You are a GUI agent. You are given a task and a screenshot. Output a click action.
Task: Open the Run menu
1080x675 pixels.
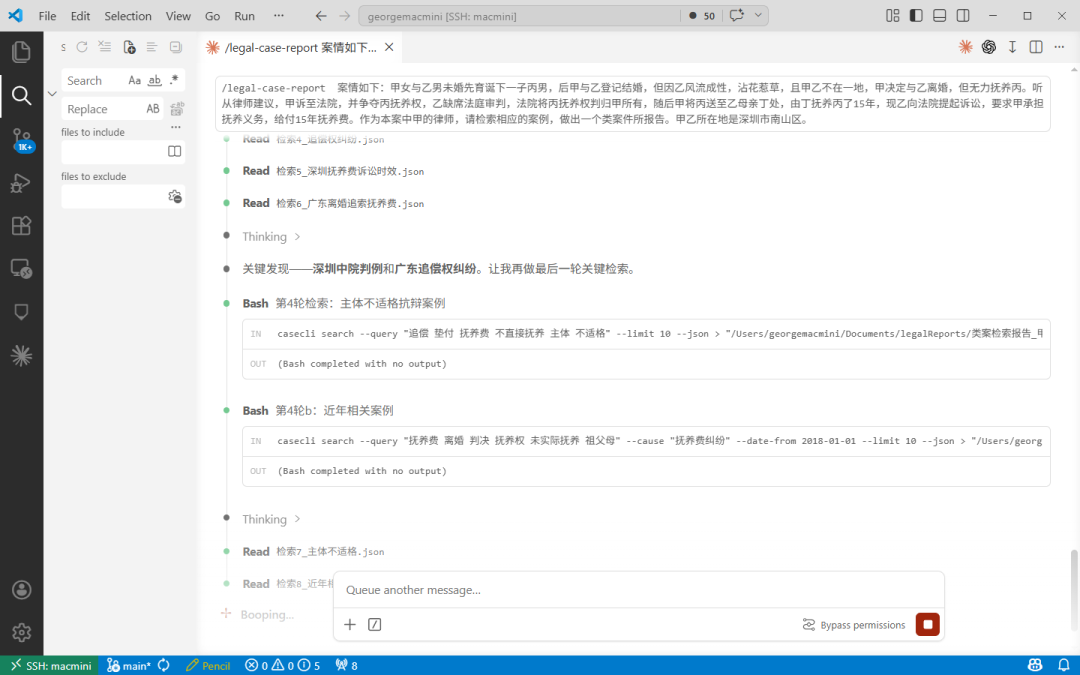tap(245, 16)
